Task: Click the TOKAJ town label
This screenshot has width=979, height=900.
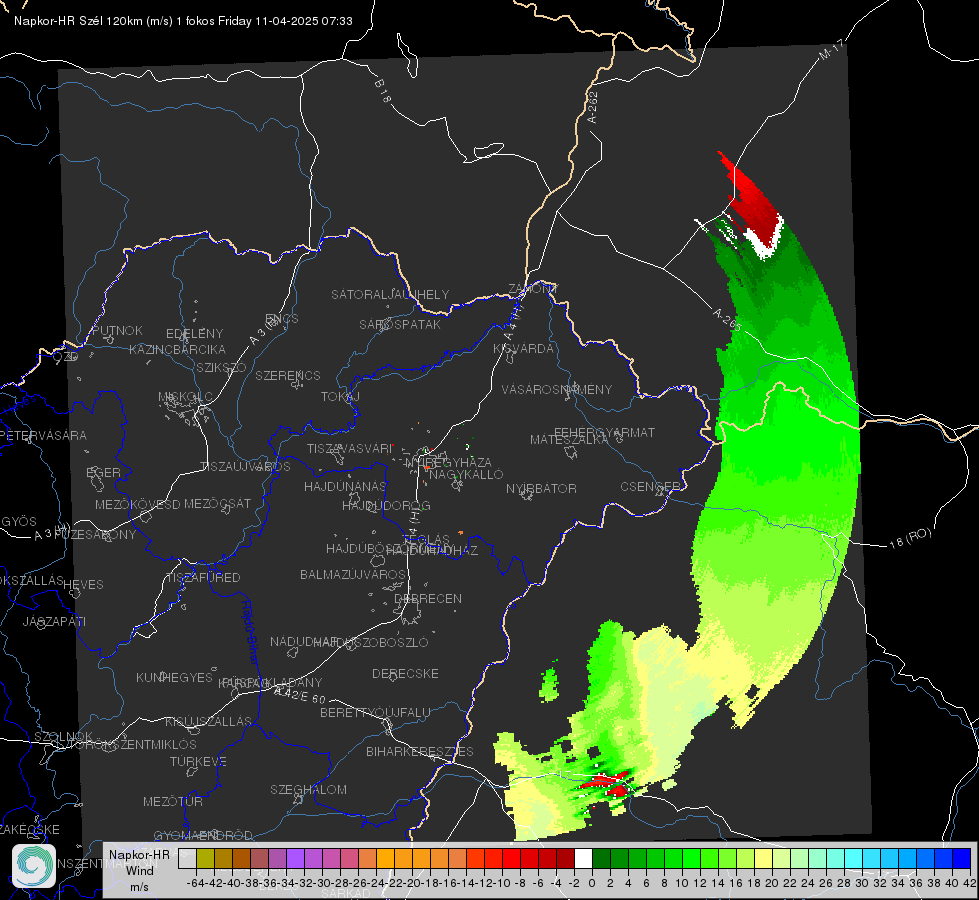Action: tap(340, 397)
